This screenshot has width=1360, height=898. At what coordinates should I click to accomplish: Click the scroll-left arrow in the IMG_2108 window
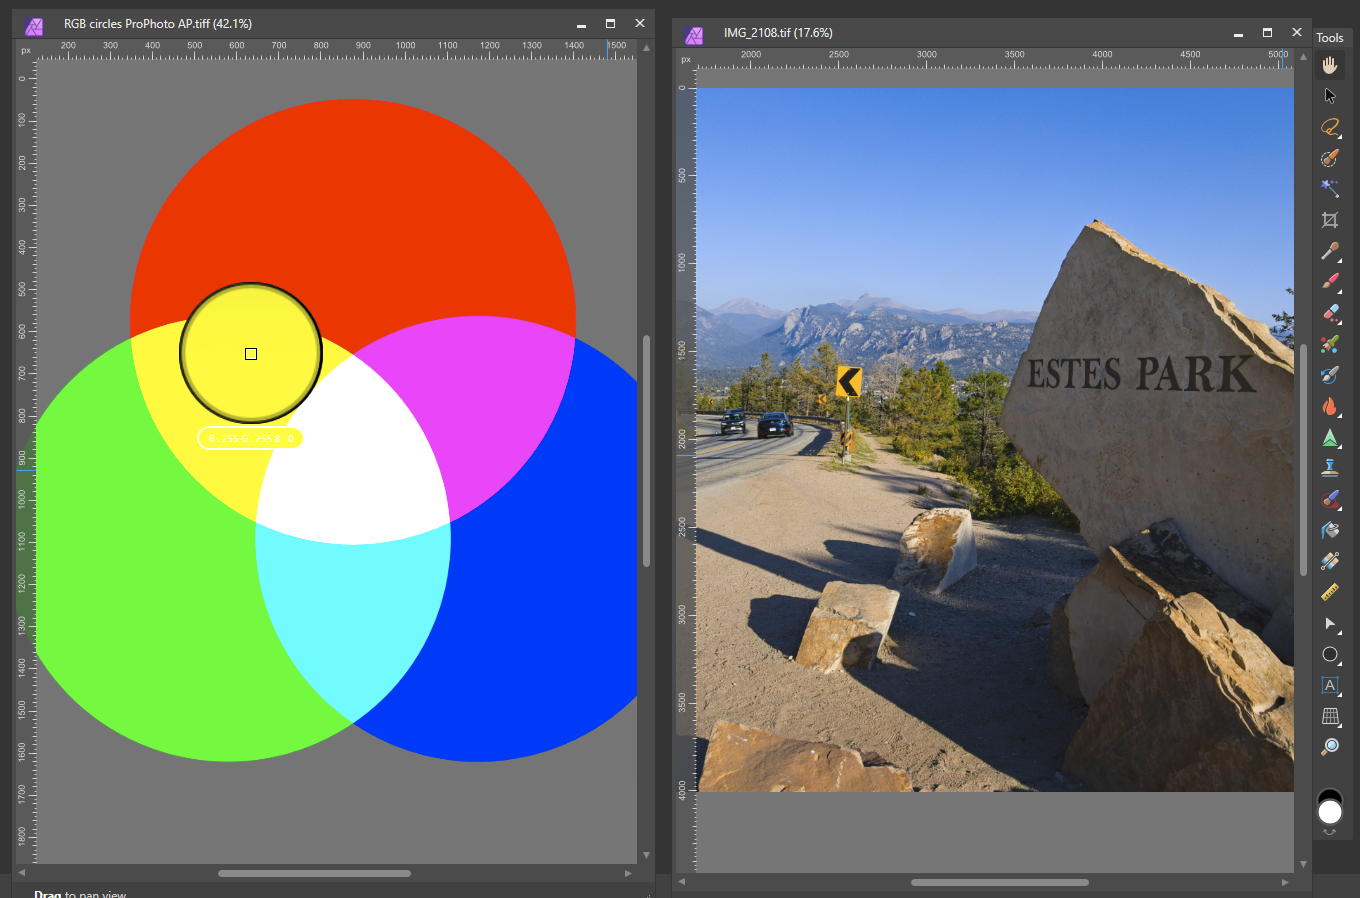[x=682, y=882]
